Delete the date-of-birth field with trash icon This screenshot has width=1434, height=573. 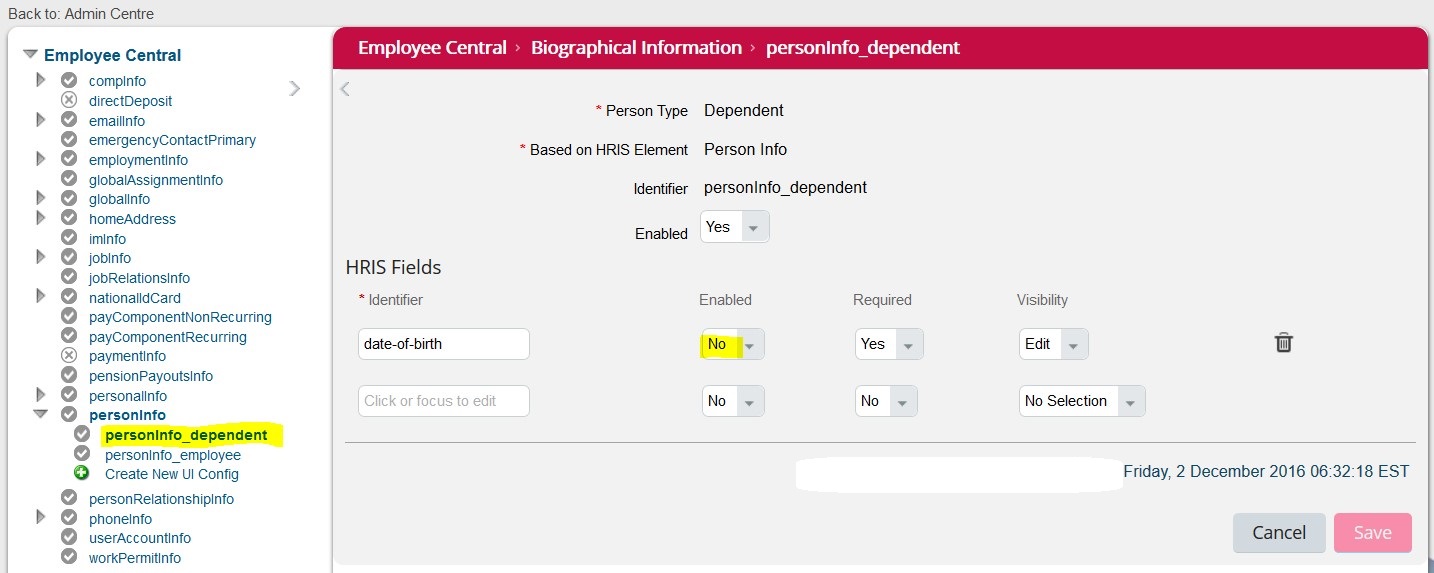(x=1284, y=343)
